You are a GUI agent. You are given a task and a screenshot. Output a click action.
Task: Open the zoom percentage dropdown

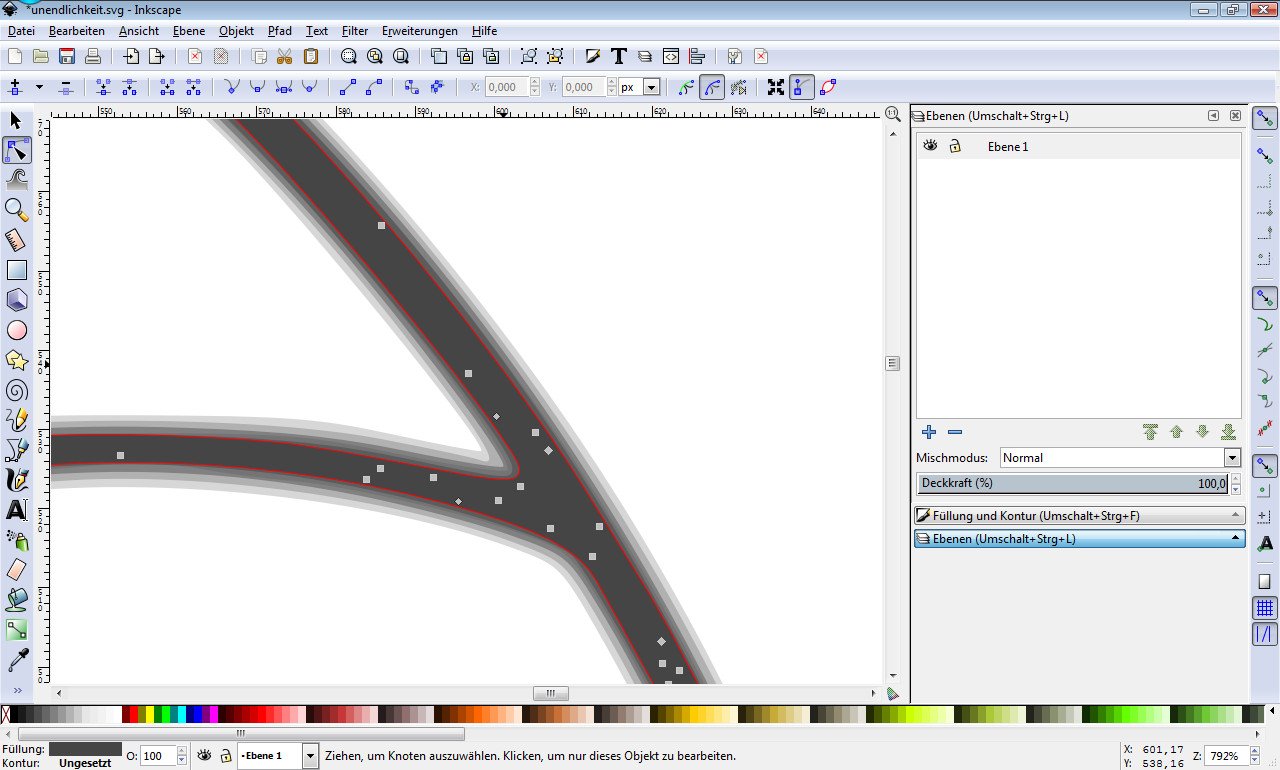(1256, 756)
